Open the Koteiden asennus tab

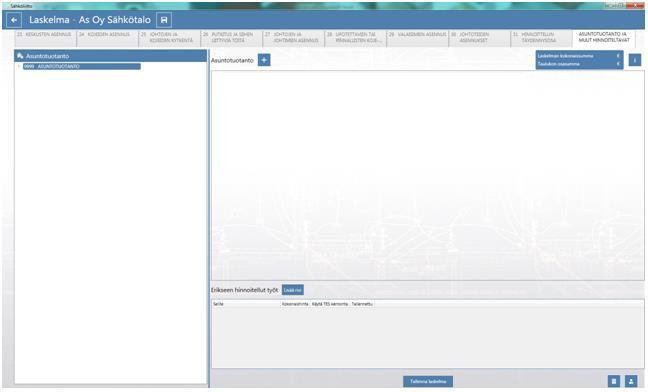pyautogui.click(x=107, y=38)
